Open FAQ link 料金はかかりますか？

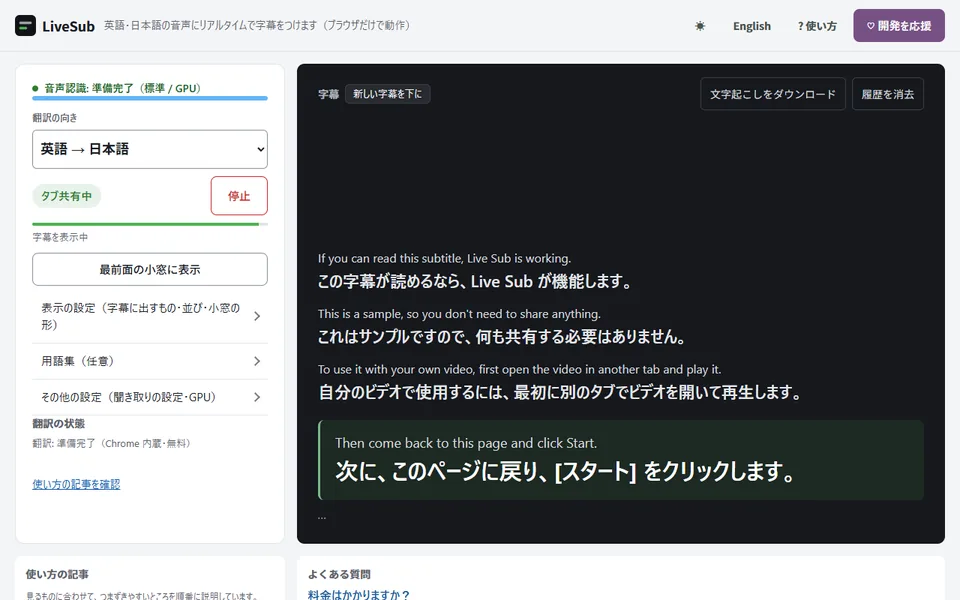tap(359, 594)
